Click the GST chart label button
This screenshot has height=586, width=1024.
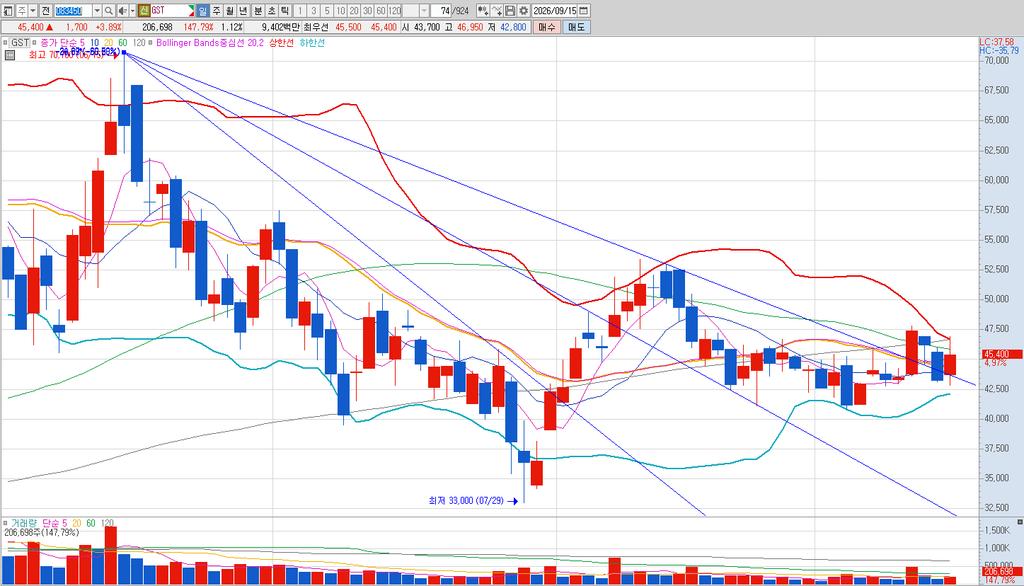point(20,43)
